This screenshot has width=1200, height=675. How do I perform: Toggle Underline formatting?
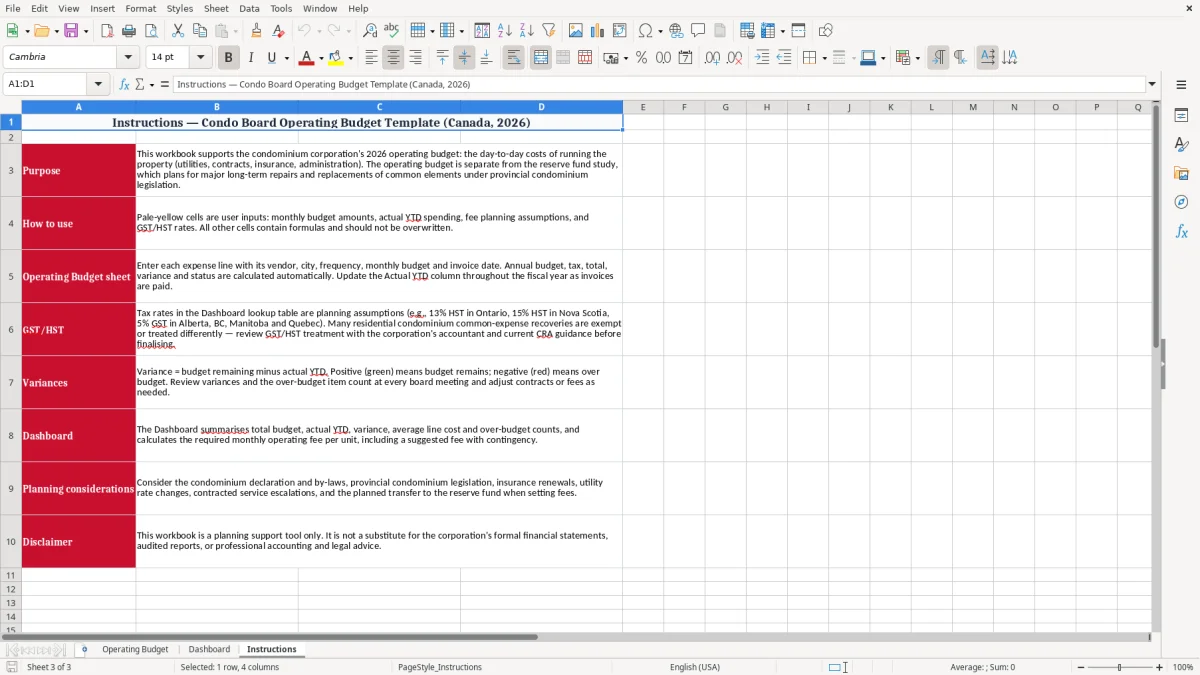pyautogui.click(x=272, y=58)
